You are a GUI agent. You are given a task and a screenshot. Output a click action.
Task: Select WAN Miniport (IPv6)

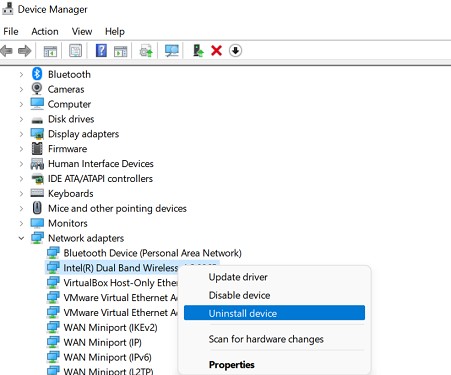point(107,357)
